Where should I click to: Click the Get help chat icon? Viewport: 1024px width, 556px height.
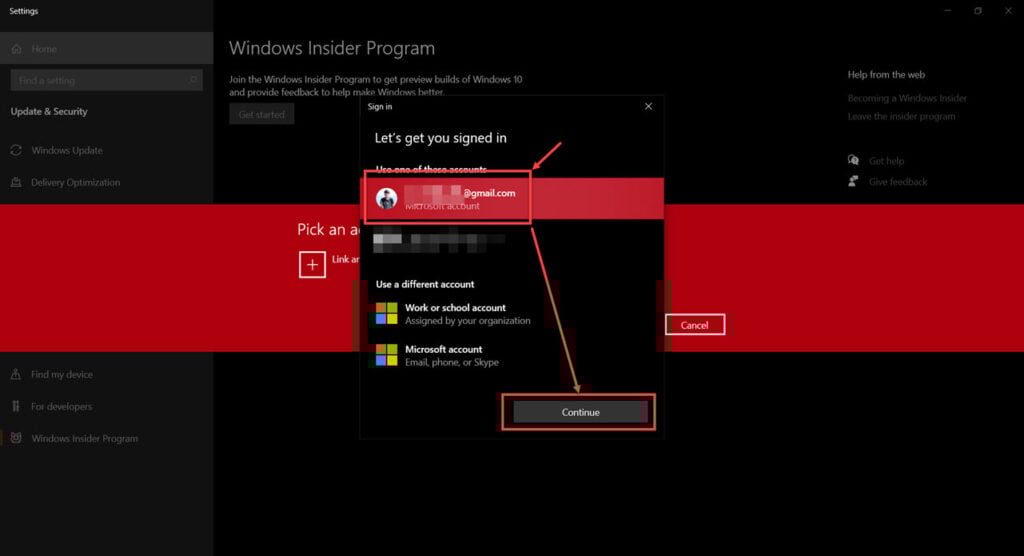click(853, 160)
